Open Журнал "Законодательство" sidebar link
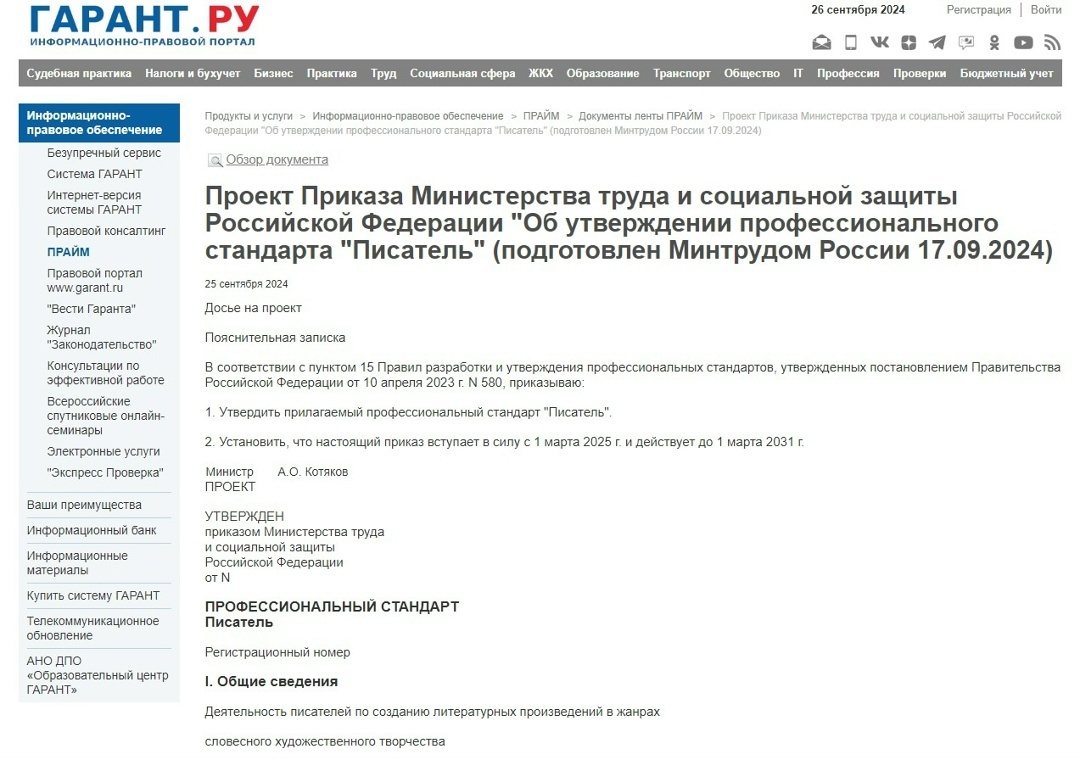The height and width of the screenshot is (760, 1080). tap(101, 337)
